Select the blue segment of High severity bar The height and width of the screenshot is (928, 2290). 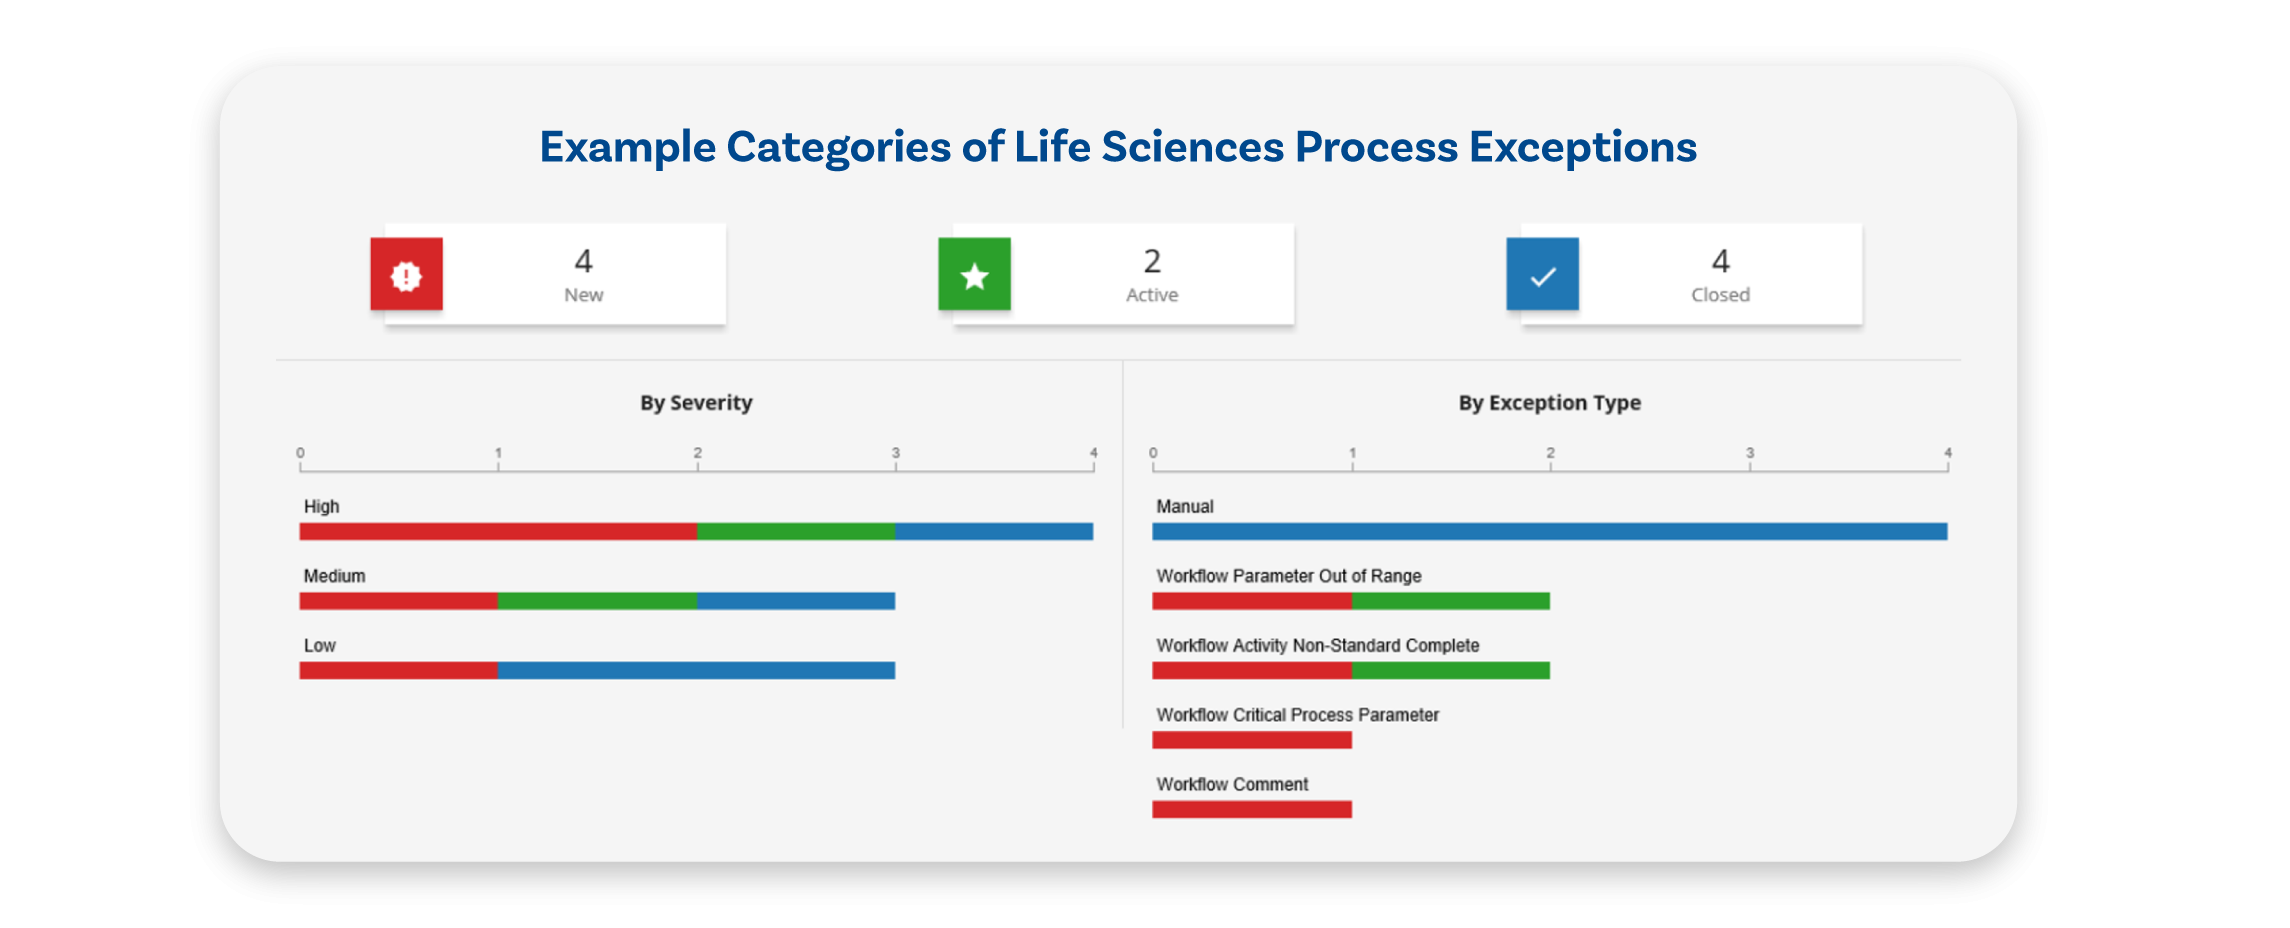(994, 532)
